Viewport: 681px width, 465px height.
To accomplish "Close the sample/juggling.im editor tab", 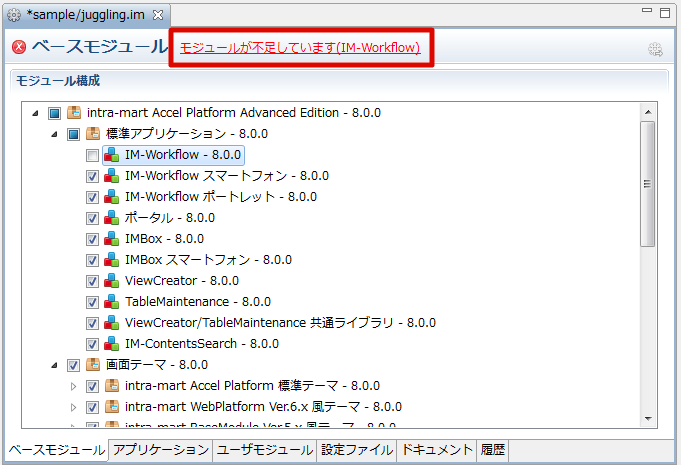I will 158,15.
